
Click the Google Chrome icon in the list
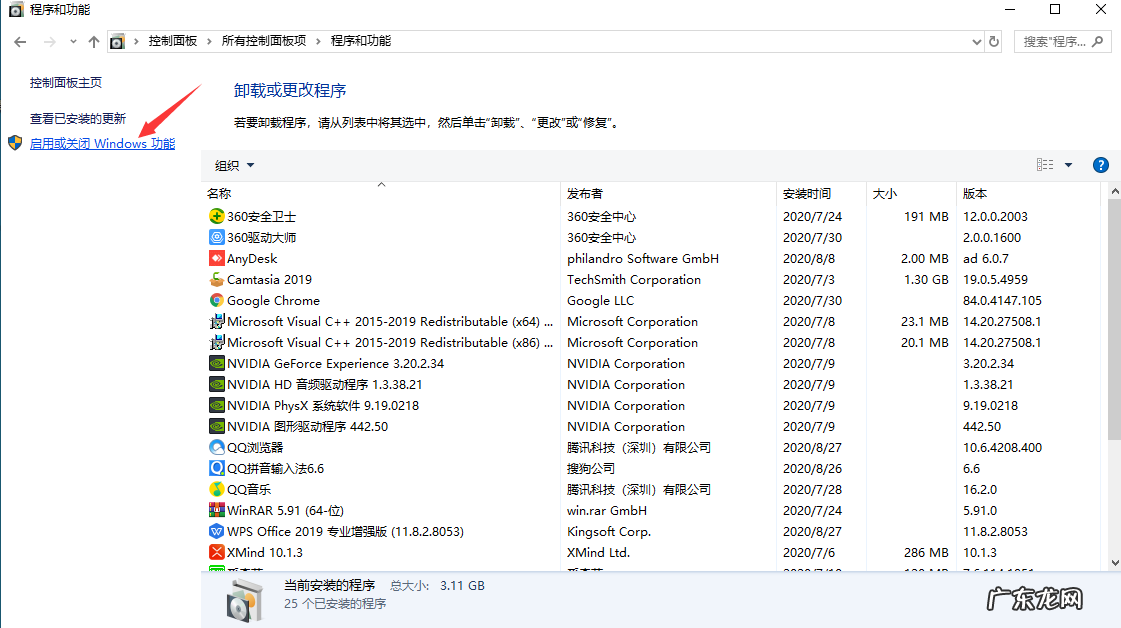tap(217, 300)
